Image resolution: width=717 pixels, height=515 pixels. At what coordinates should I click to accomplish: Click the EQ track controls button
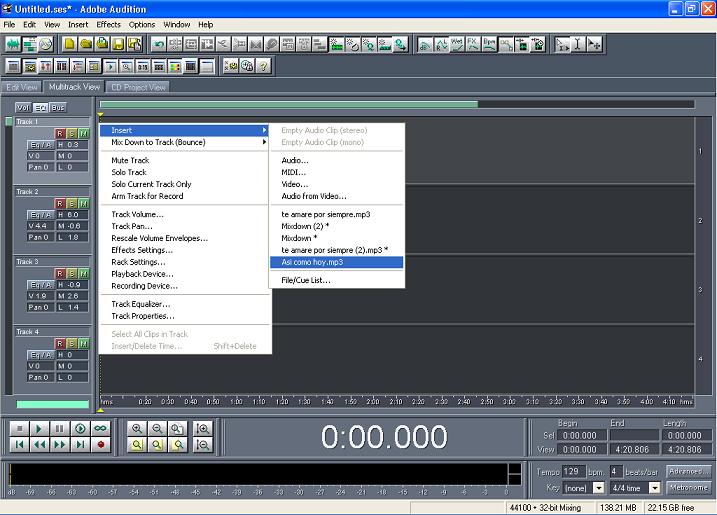tap(41, 107)
